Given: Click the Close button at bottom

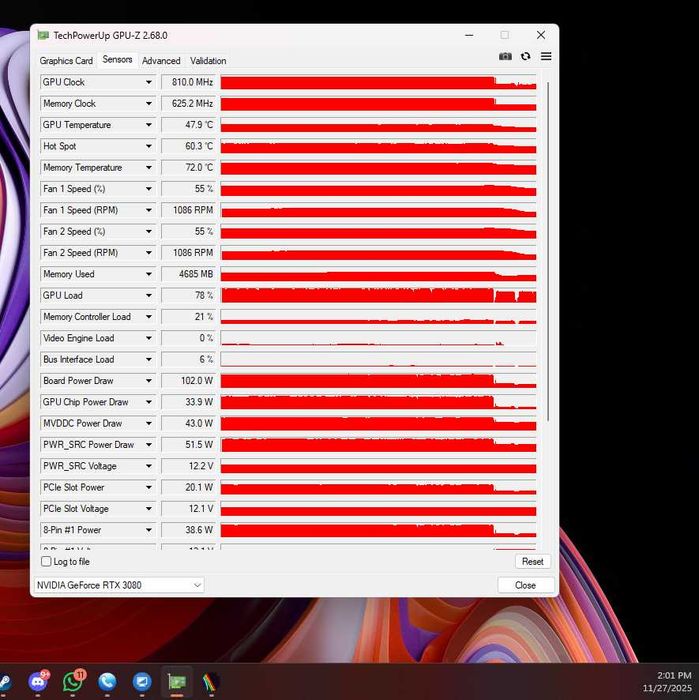Looking at the screenshot, I should pyautogui.click(x=525, y=585).
